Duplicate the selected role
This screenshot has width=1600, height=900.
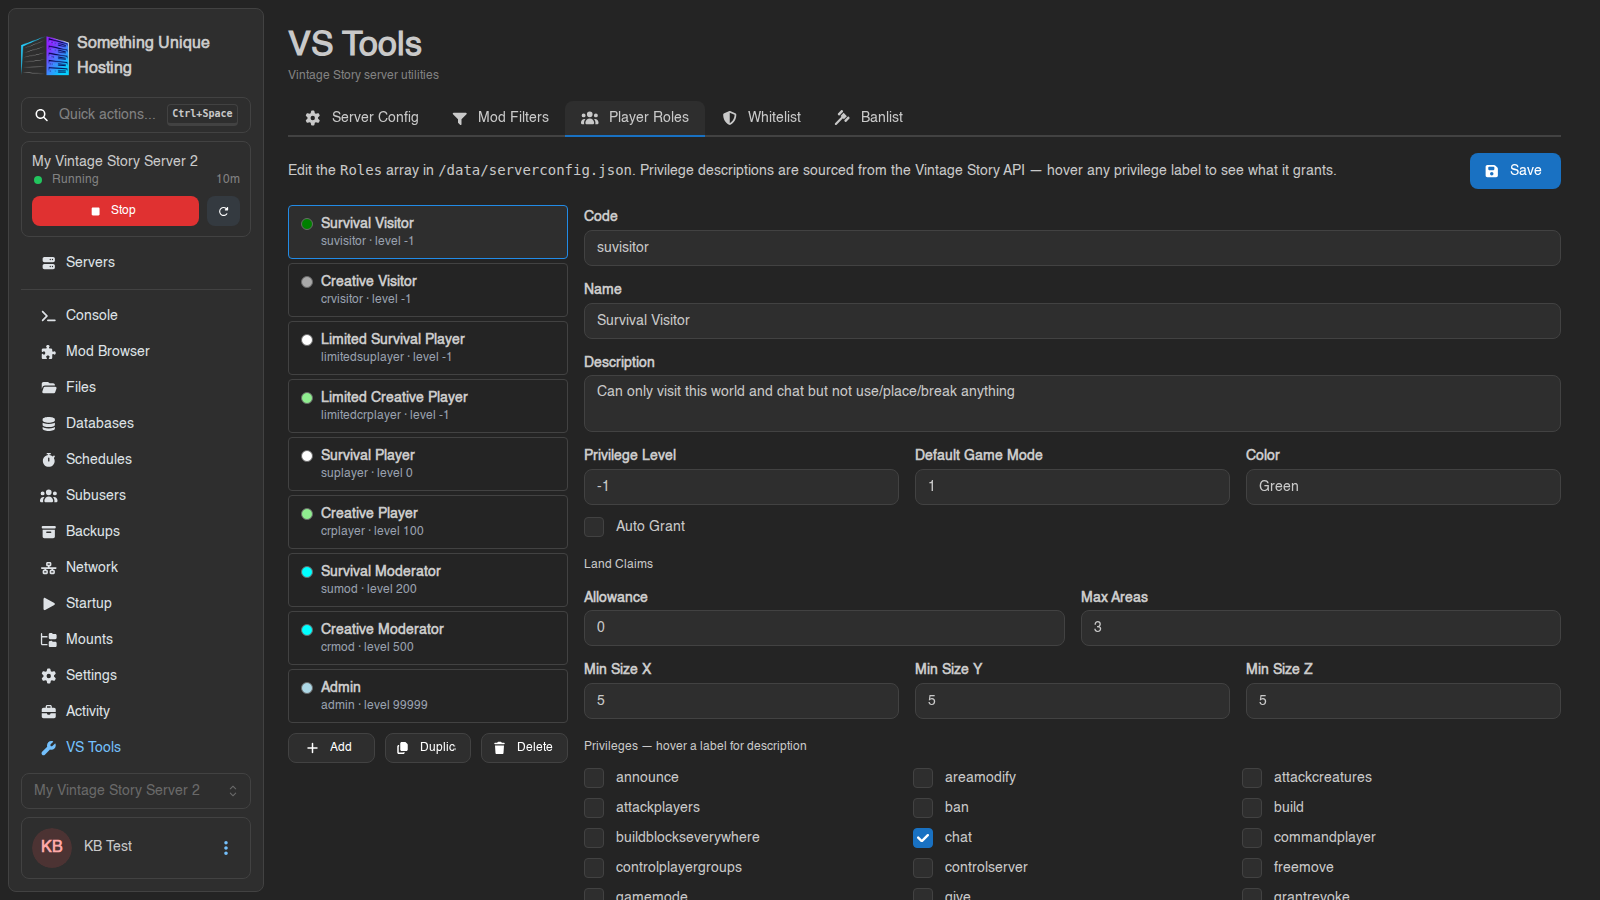click(428, 748)
